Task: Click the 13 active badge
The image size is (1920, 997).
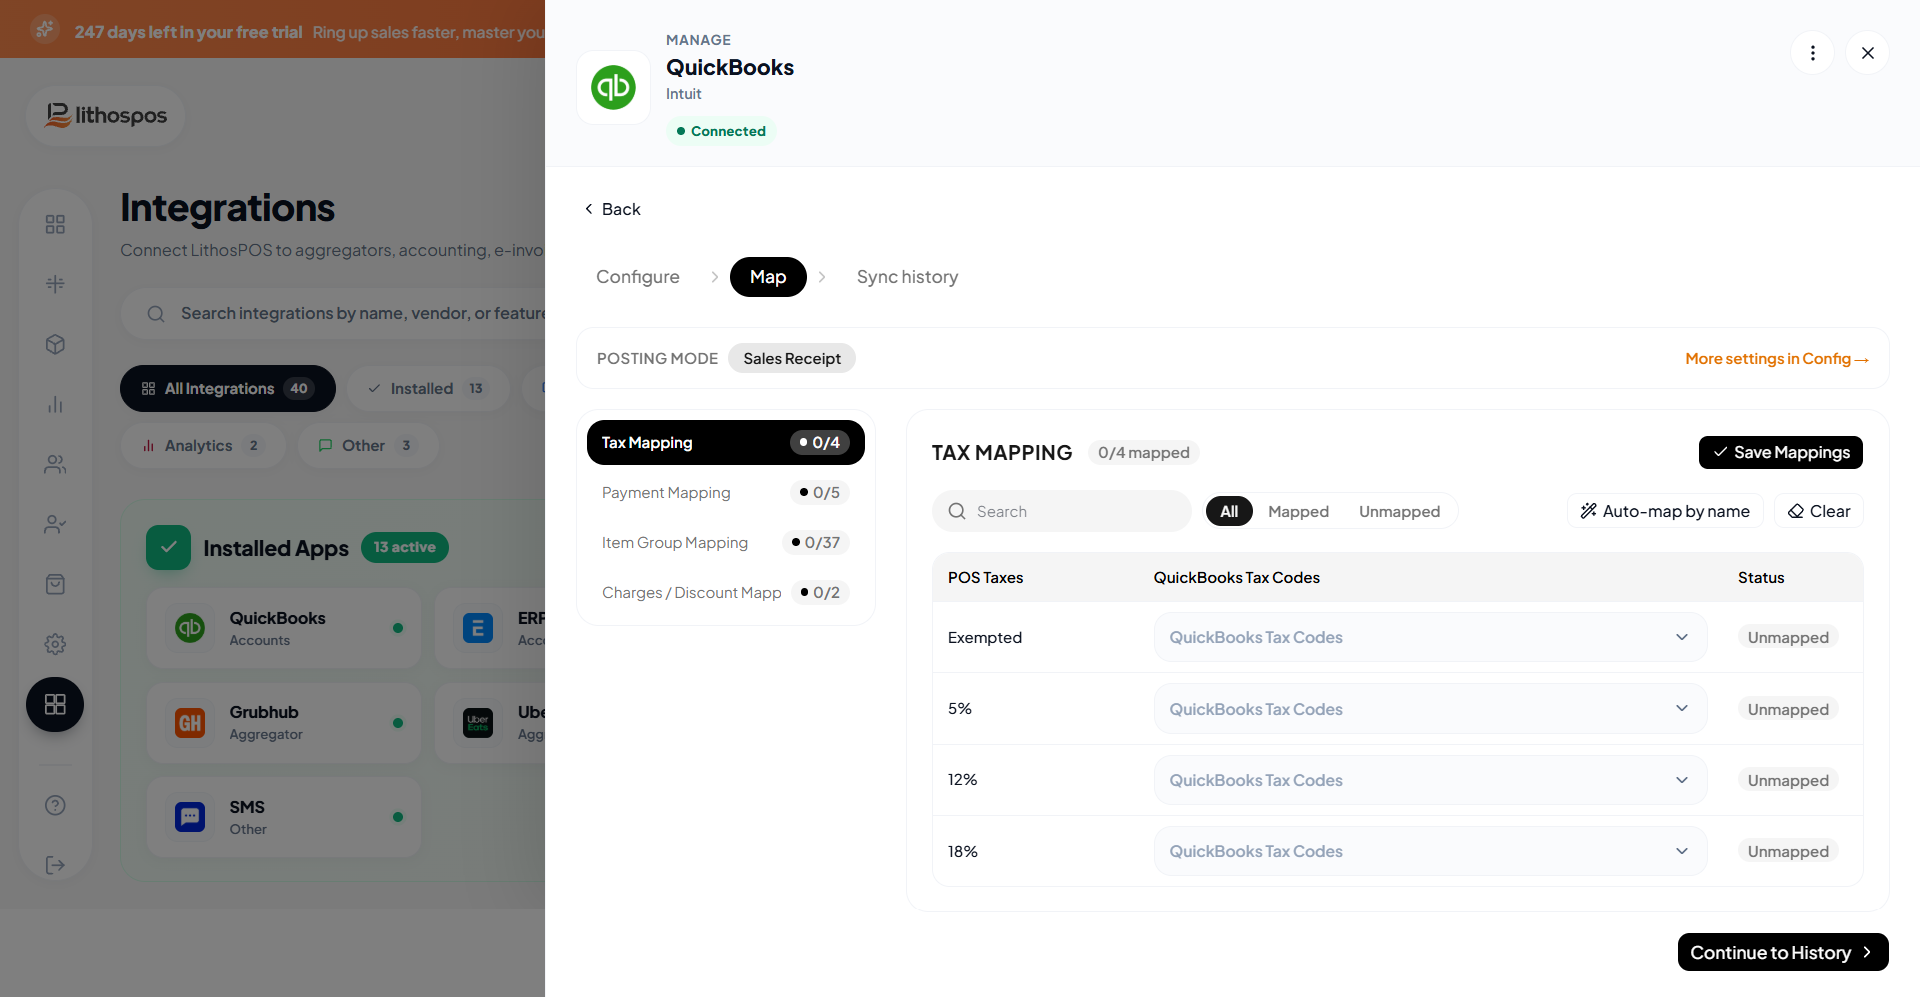Action: (x=404, y=547)
